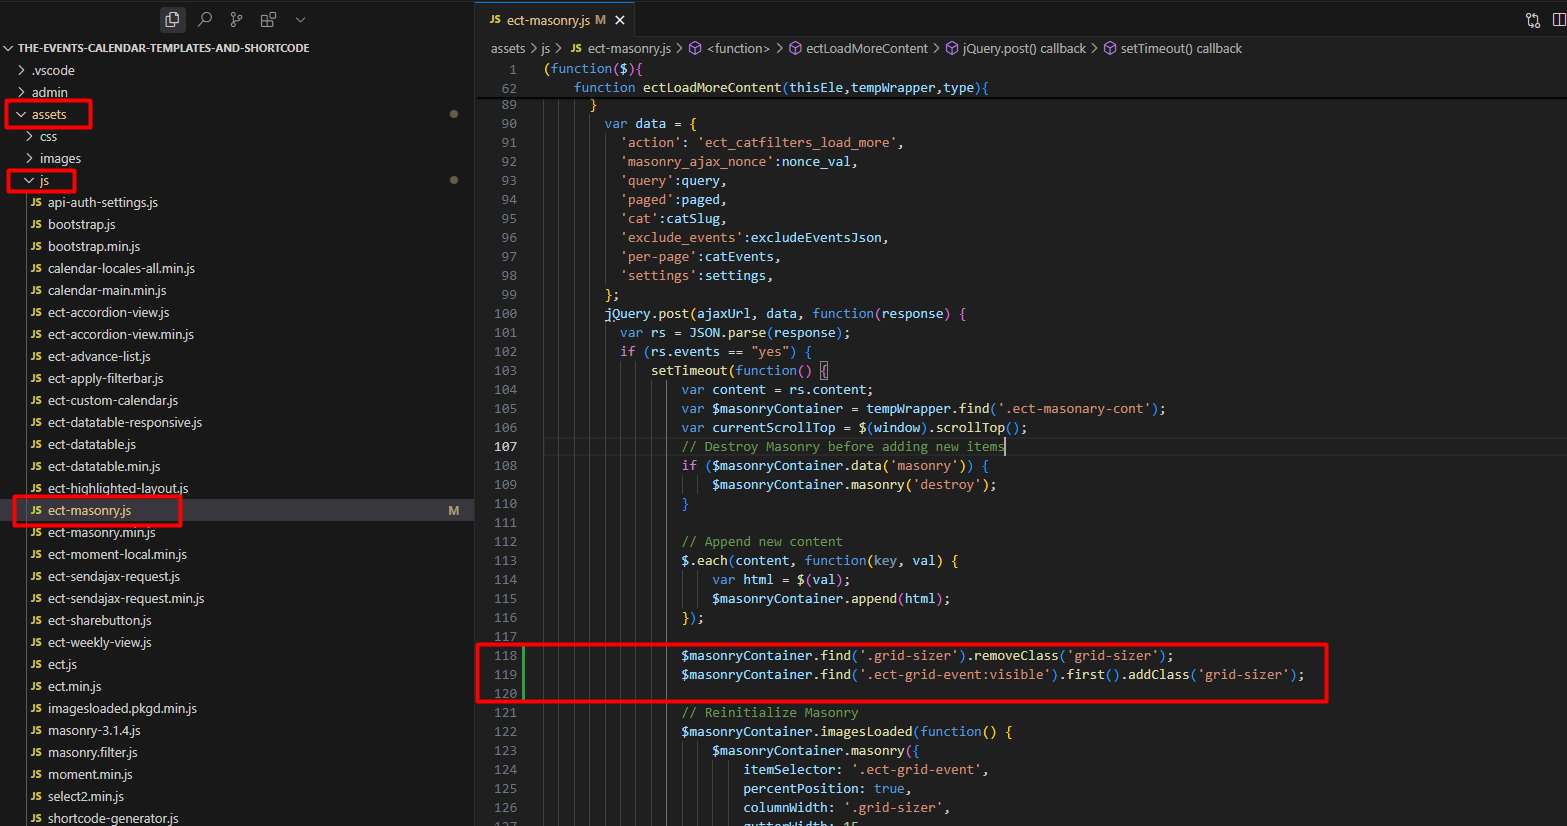Click 'ectLoadMoreContent' breadcrumb segment
This screenshot has height=826, width=1567.
pos(867,48)
